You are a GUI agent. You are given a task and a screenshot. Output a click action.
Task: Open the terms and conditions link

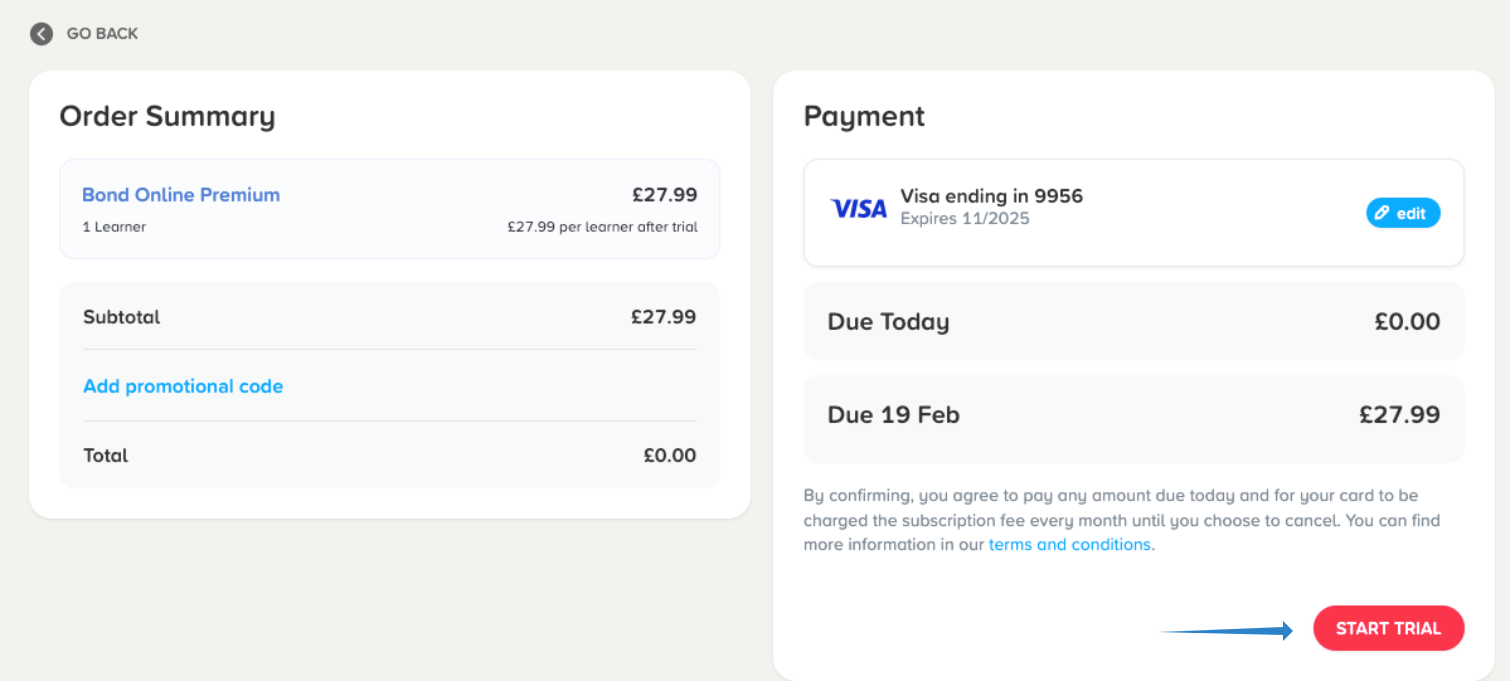point(1069,545)
